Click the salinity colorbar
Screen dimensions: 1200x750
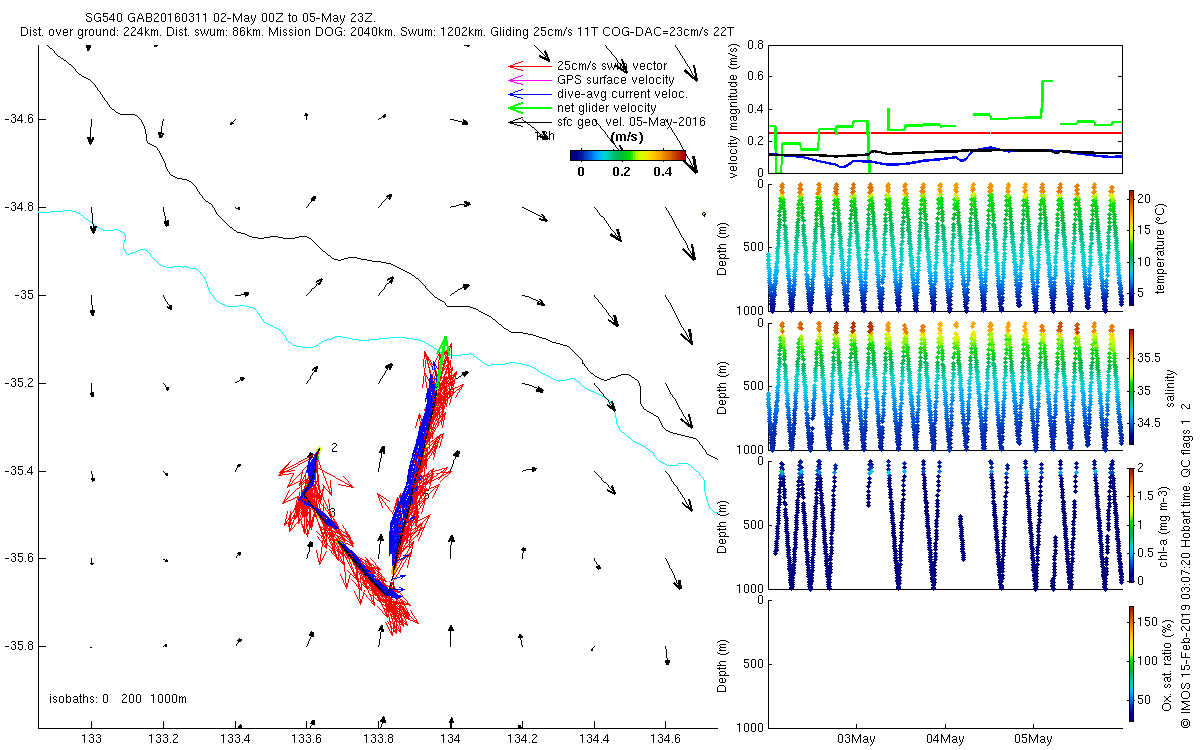tap(1131, 388)
